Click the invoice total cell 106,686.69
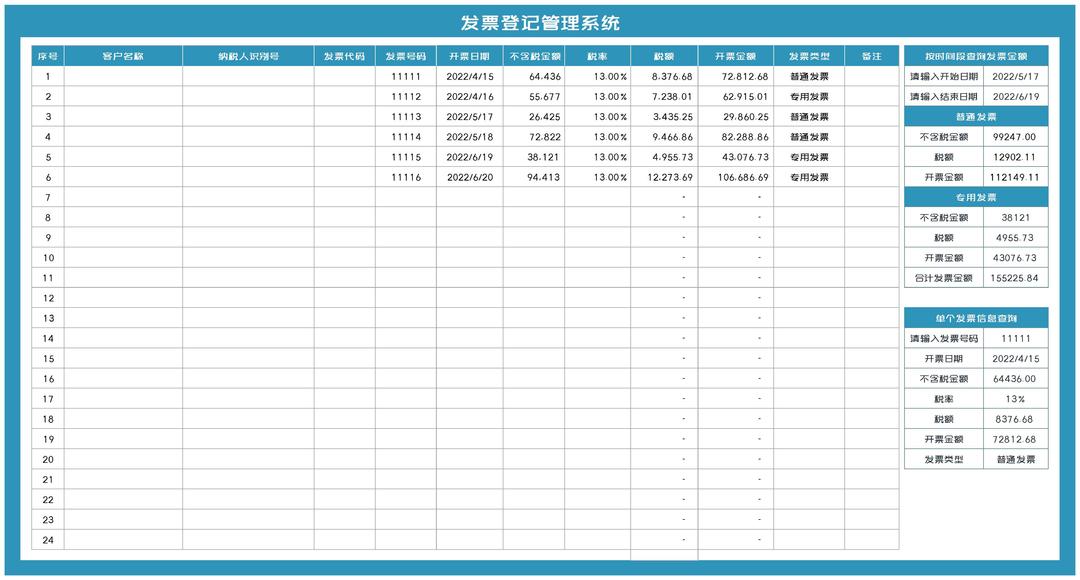 tap(736, 177)
